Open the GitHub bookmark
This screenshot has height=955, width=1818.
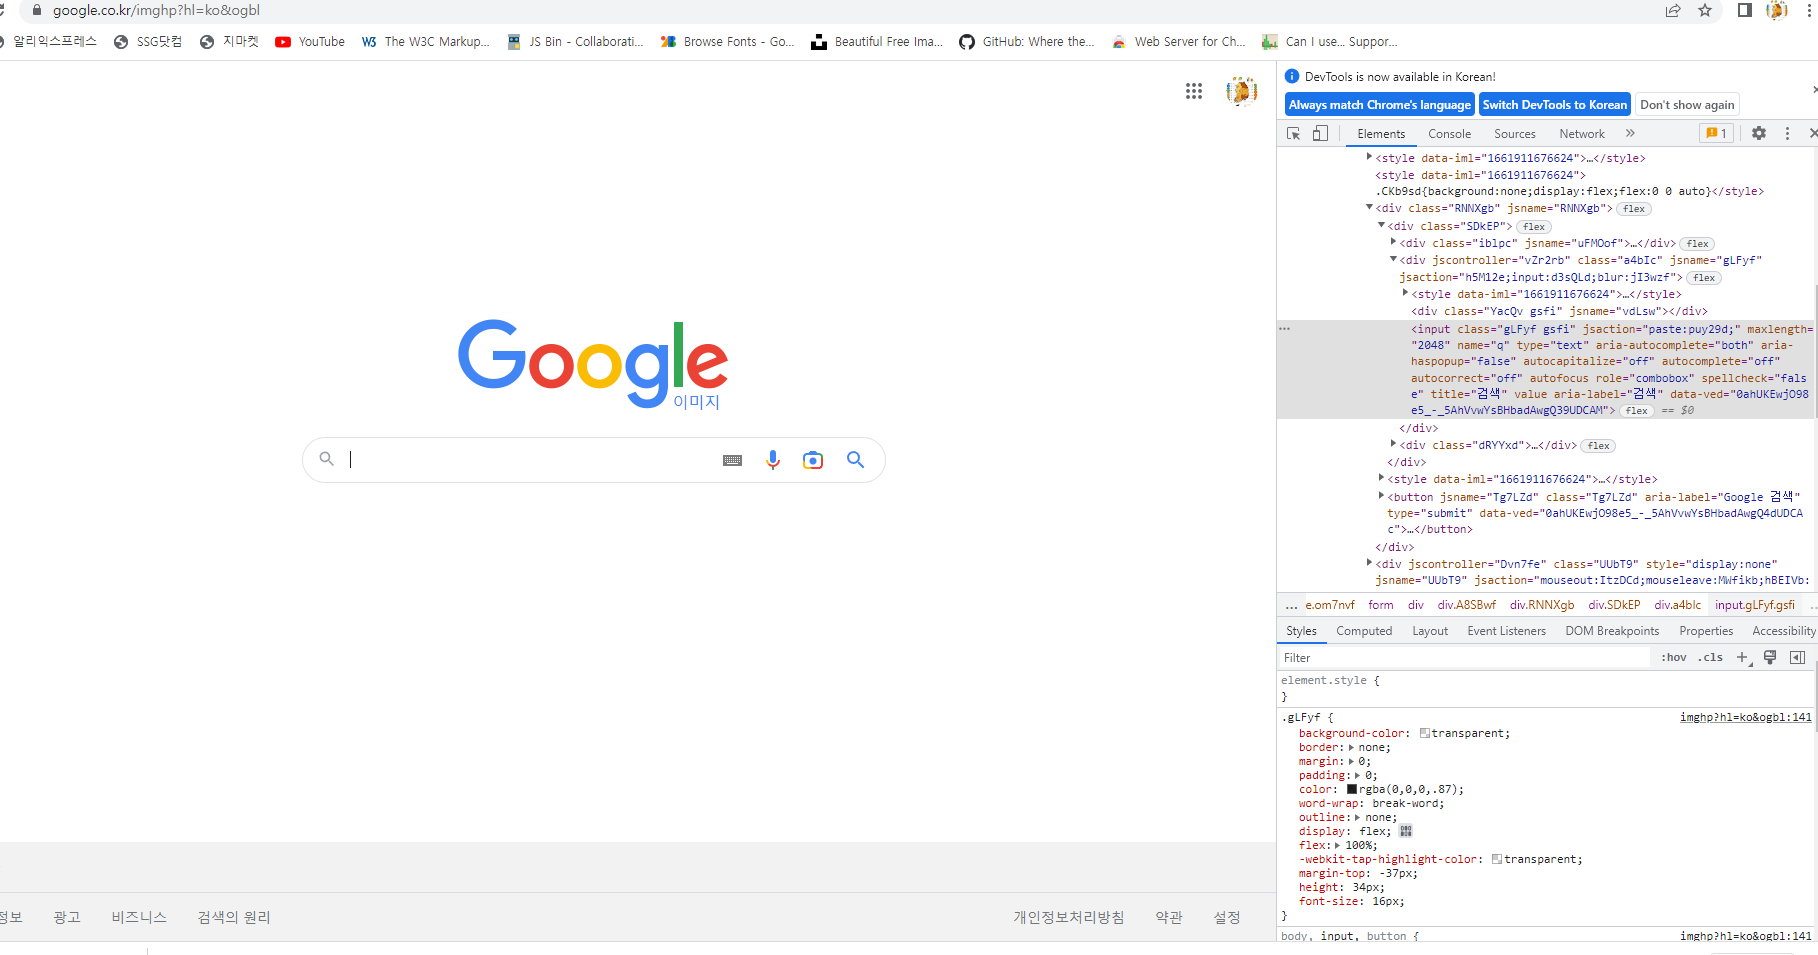tap(1026, 42)
